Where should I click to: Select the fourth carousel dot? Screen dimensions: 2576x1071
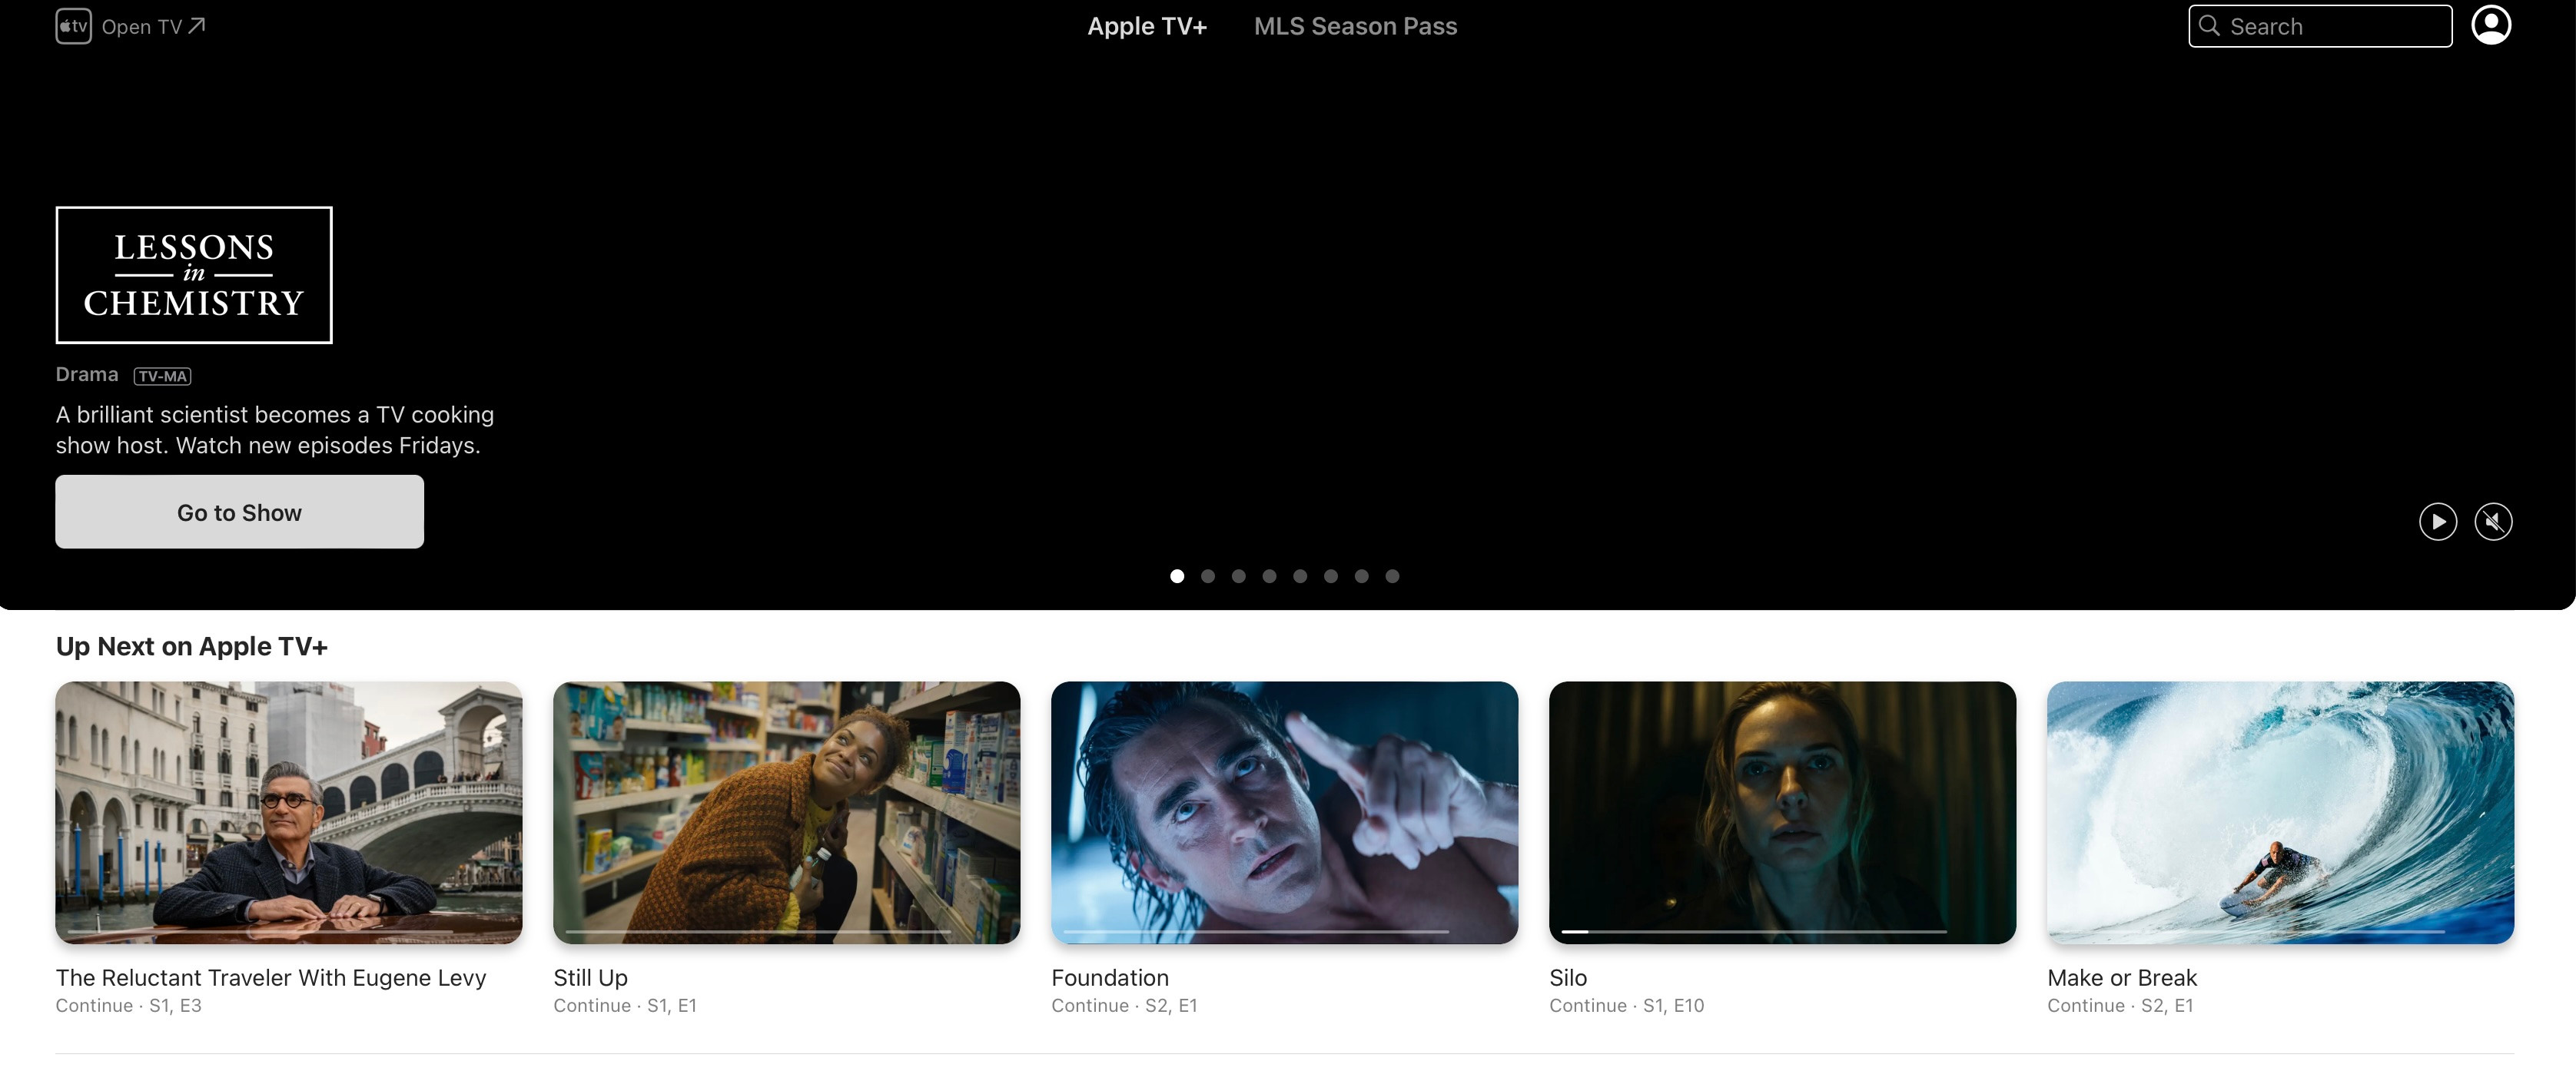1269,576
